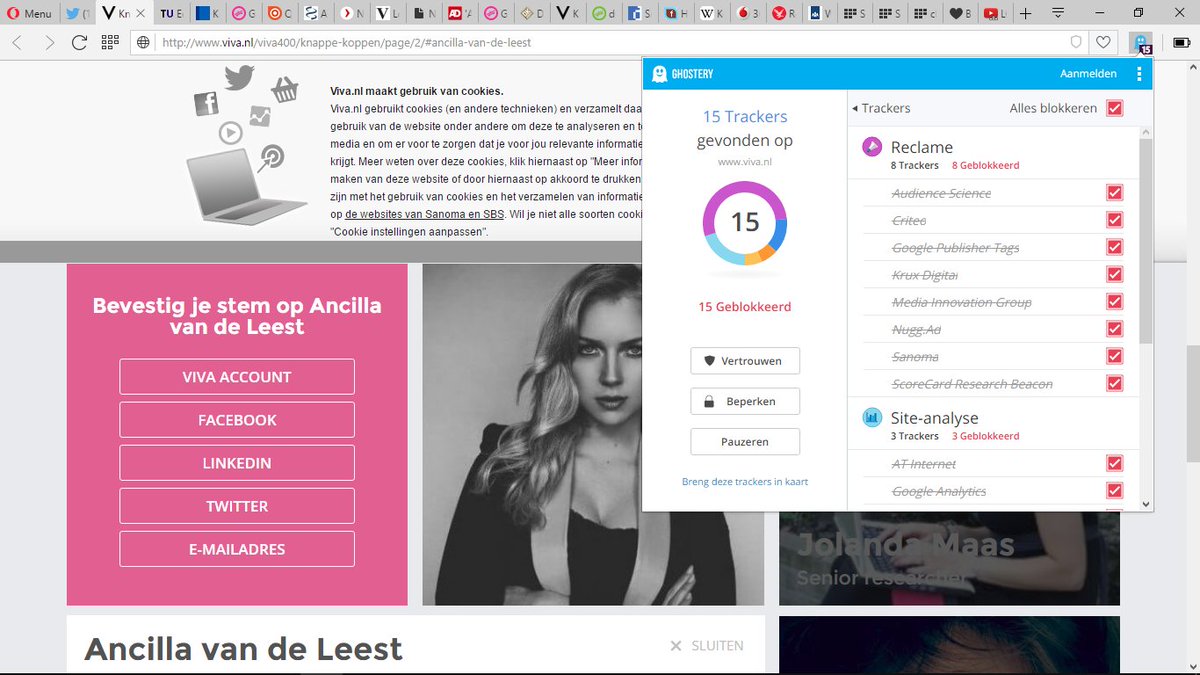Confirm vote via LINKEDIN button
Screen dimensions: 1200x675
pos(237,463)
